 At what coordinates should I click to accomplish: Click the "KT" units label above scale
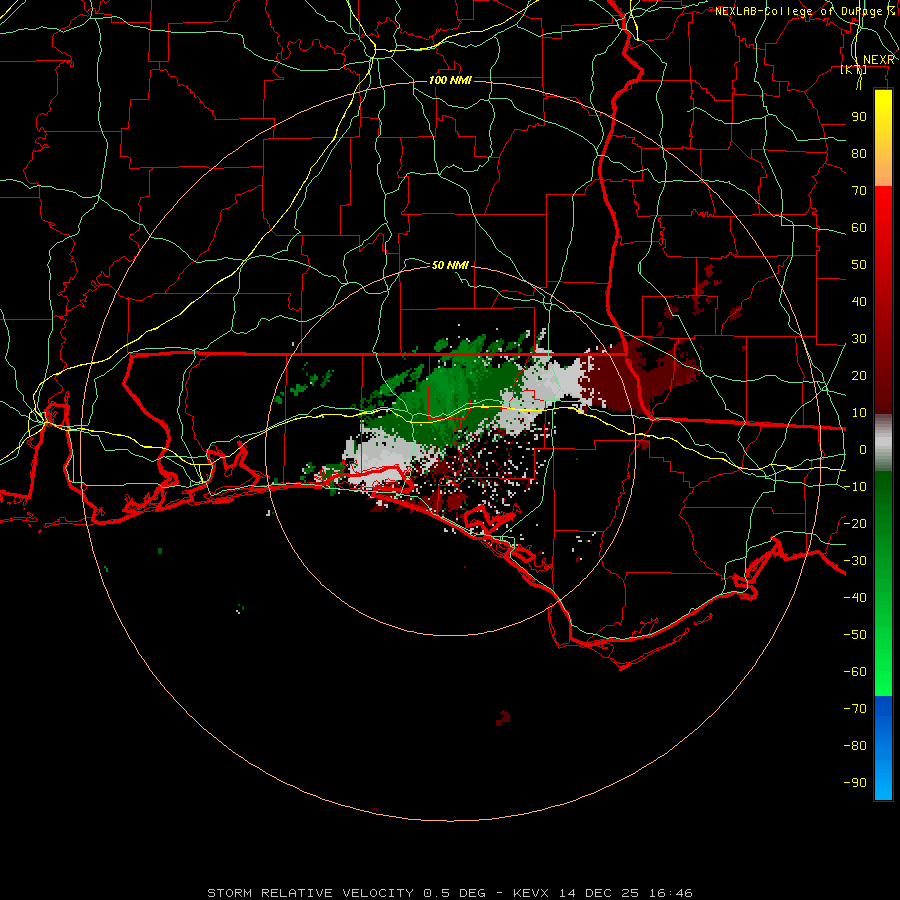tap(854, 70)
